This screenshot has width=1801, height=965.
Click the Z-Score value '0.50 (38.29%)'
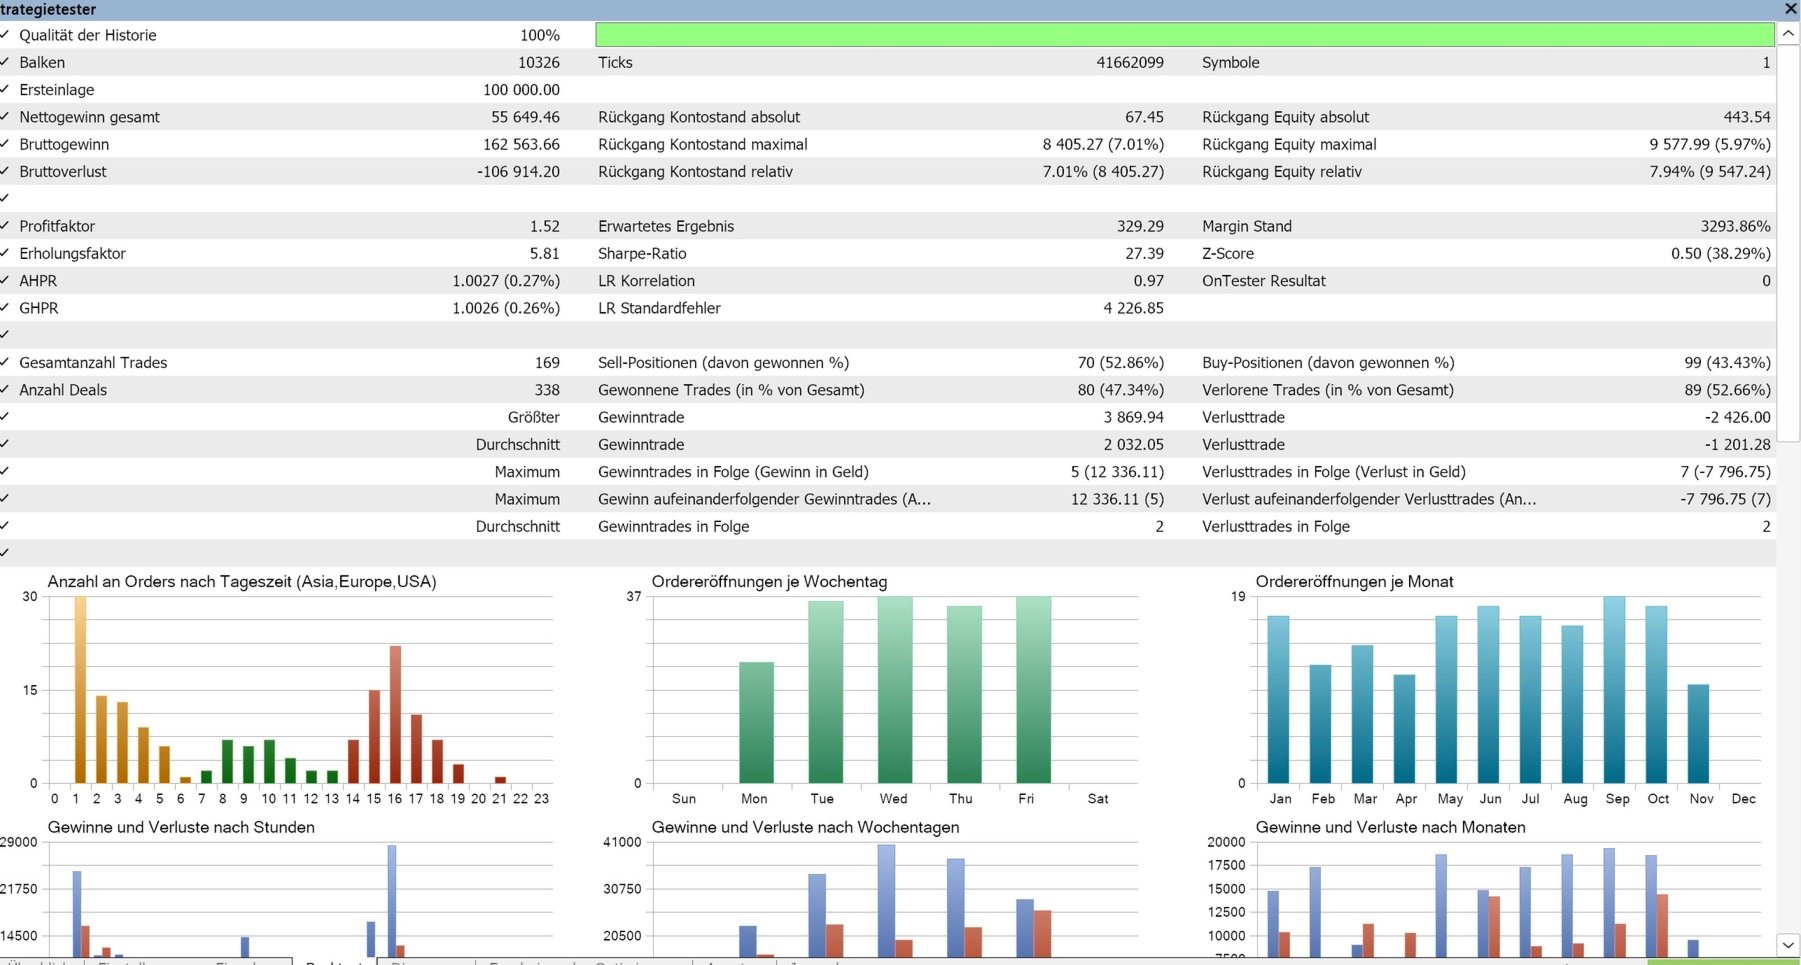[x=1721, y=254]
